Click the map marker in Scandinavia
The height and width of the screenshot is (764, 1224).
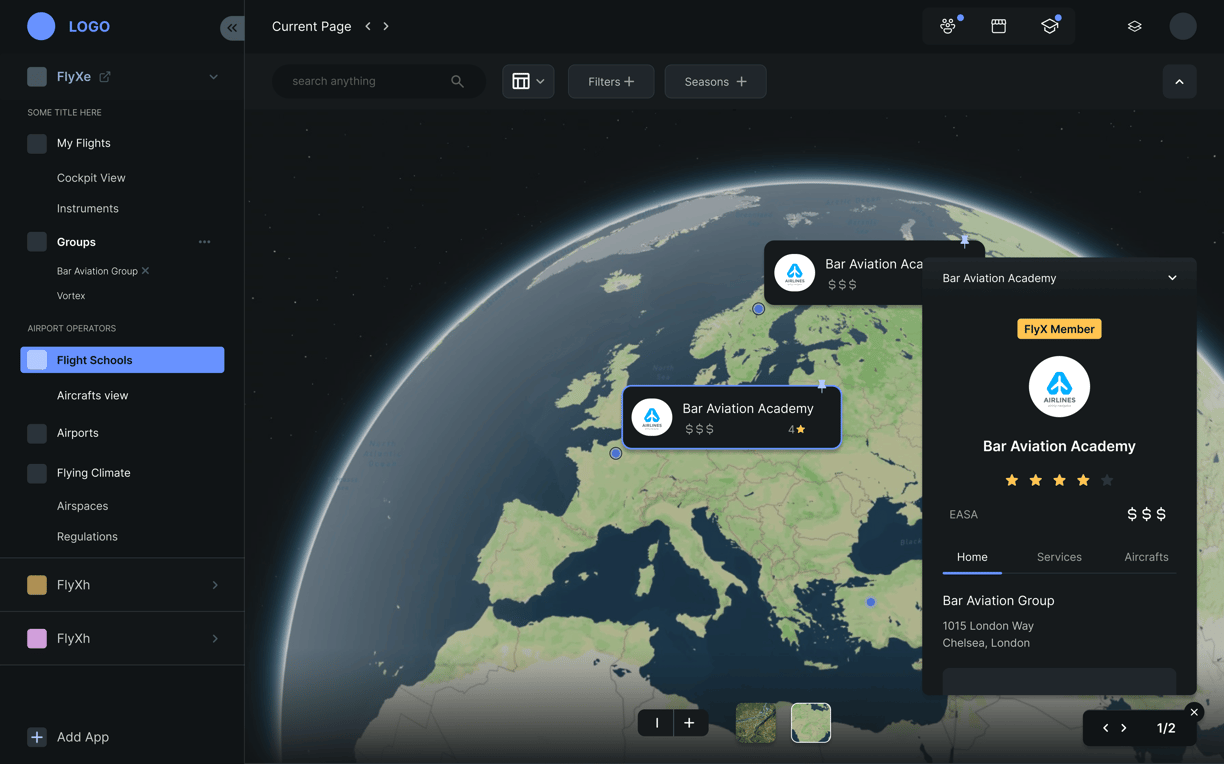759,309
